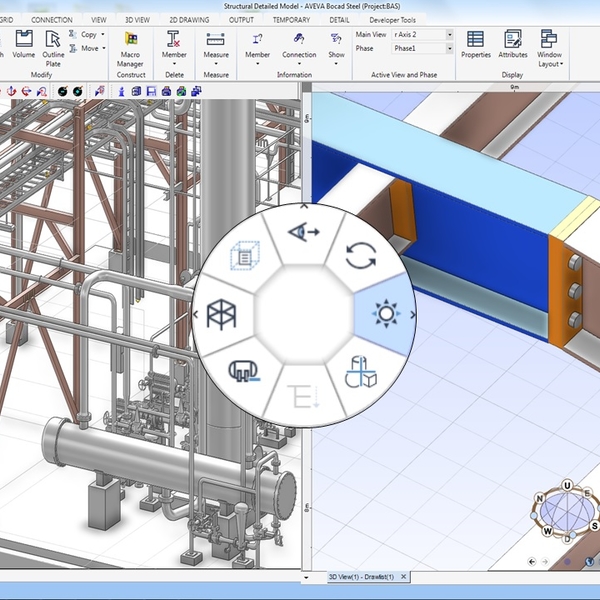
Task: Click the top chevron on radial menu
Action: point(304,206)
